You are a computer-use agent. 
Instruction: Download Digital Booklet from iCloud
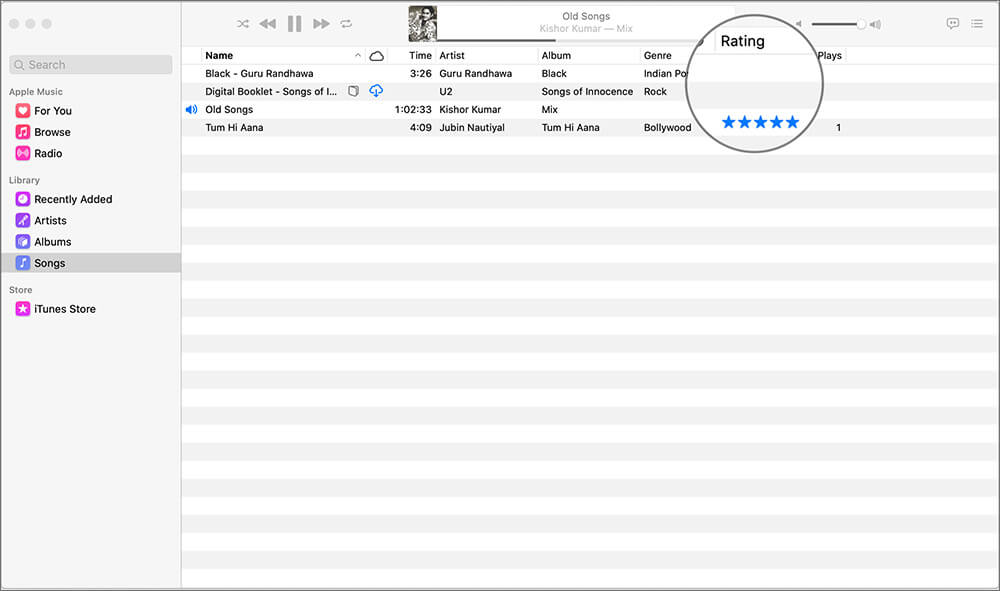376,91
